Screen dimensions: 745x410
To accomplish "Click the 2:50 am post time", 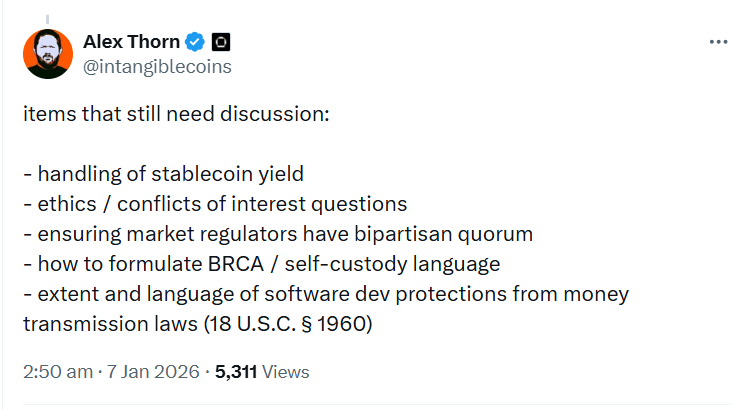I will coord(56,372).
